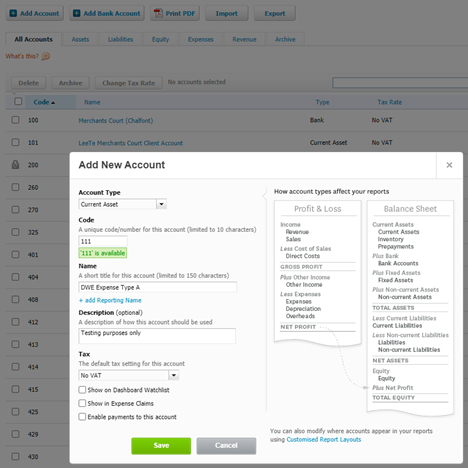Click the green Save button
The width and height of the screenshot is (468, 468).
coord(161,446)
